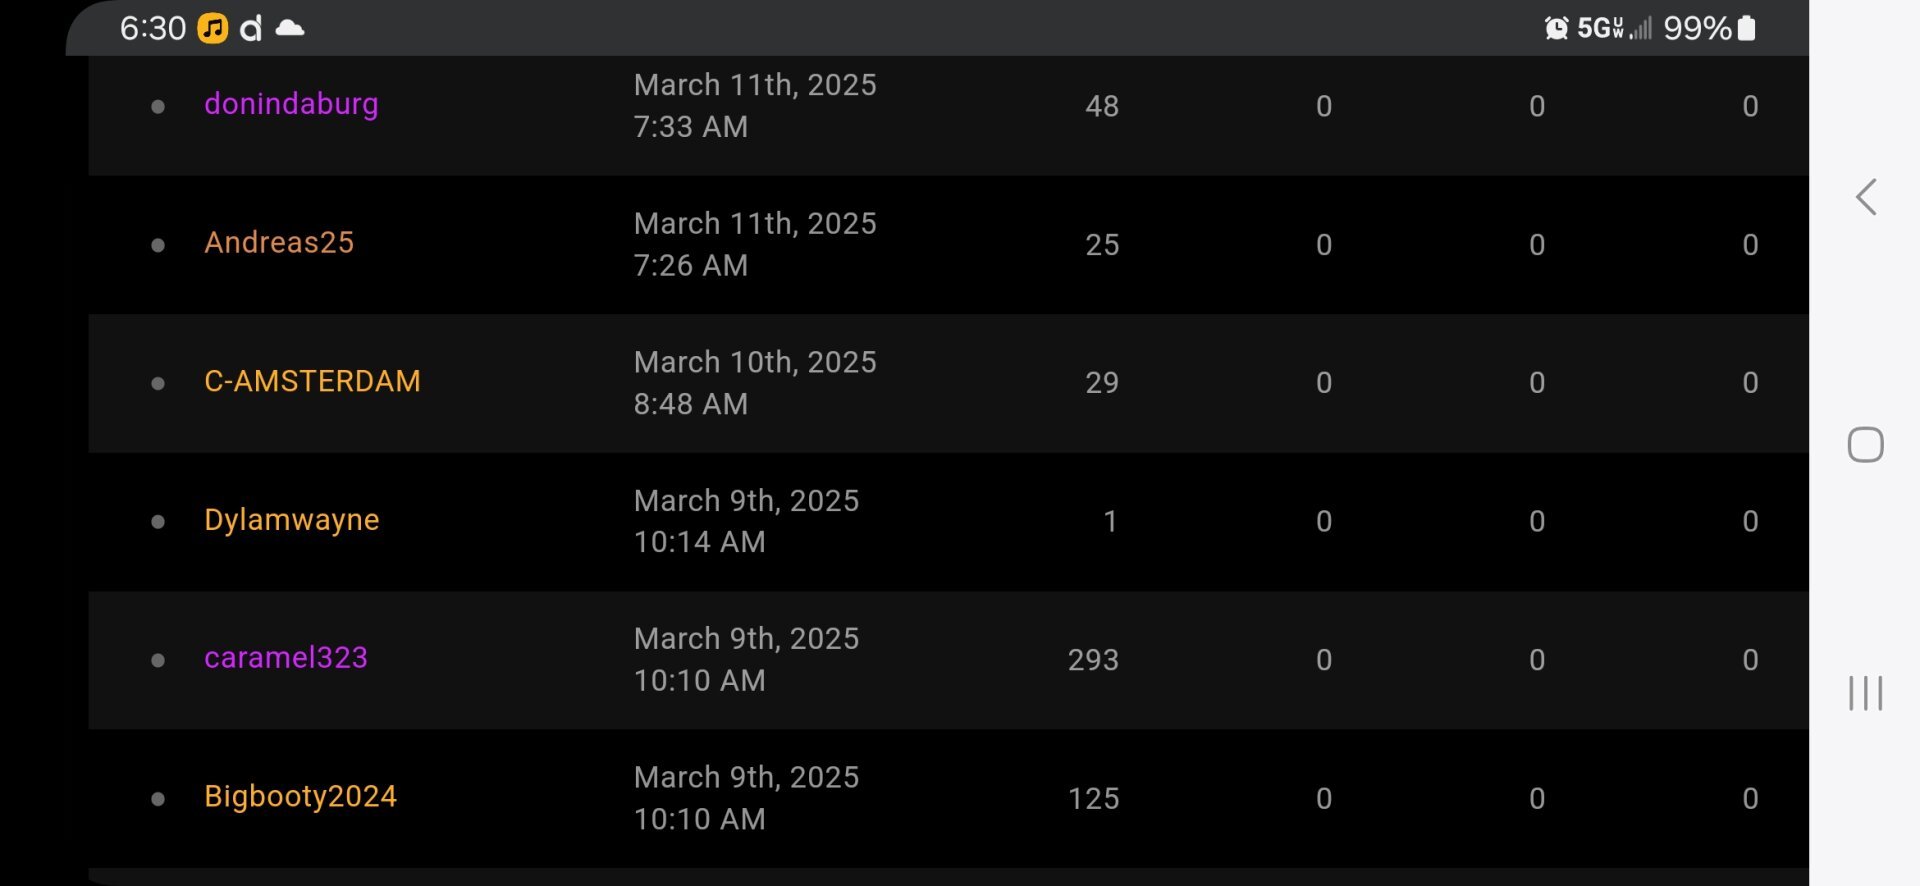Tap the cloud icon in status bar
This screenshot has width=1920, height=886.
coord(290,28)
